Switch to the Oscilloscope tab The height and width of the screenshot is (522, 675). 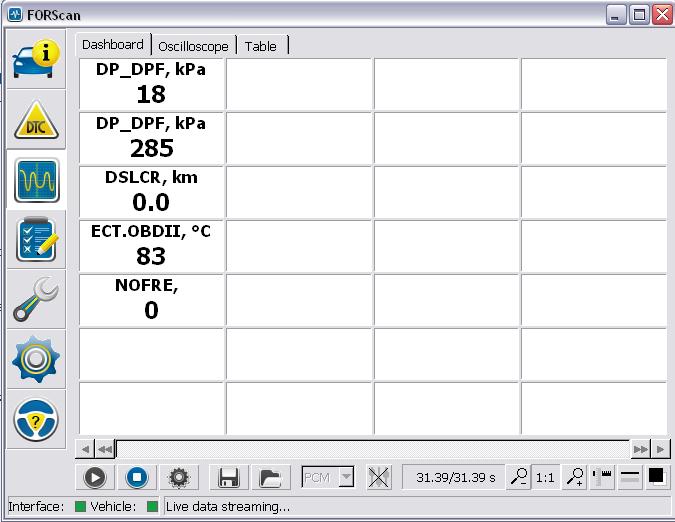[x=193, y=46]
